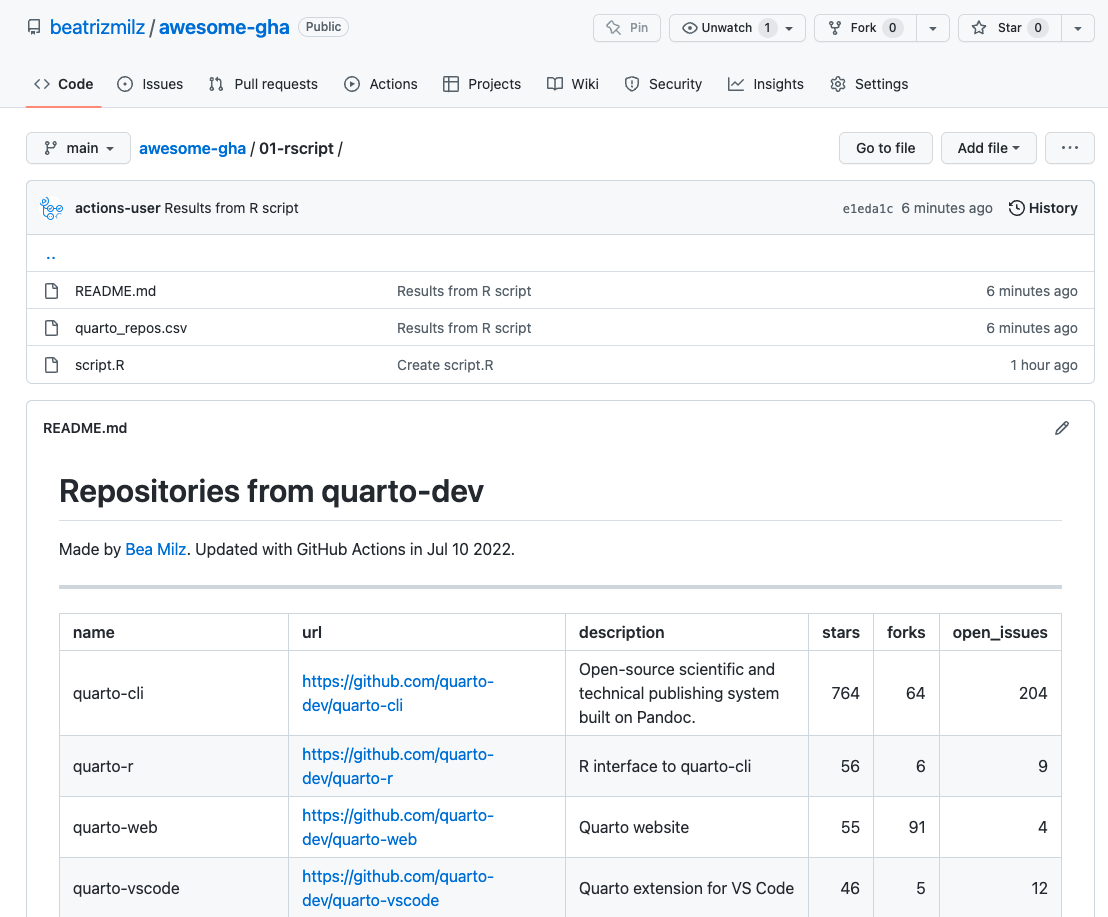Image resolution: width=1108 pixels, height=917 pixels.
Task: Expand the Fork options dropdown arrow
Action: coord(933,28)
